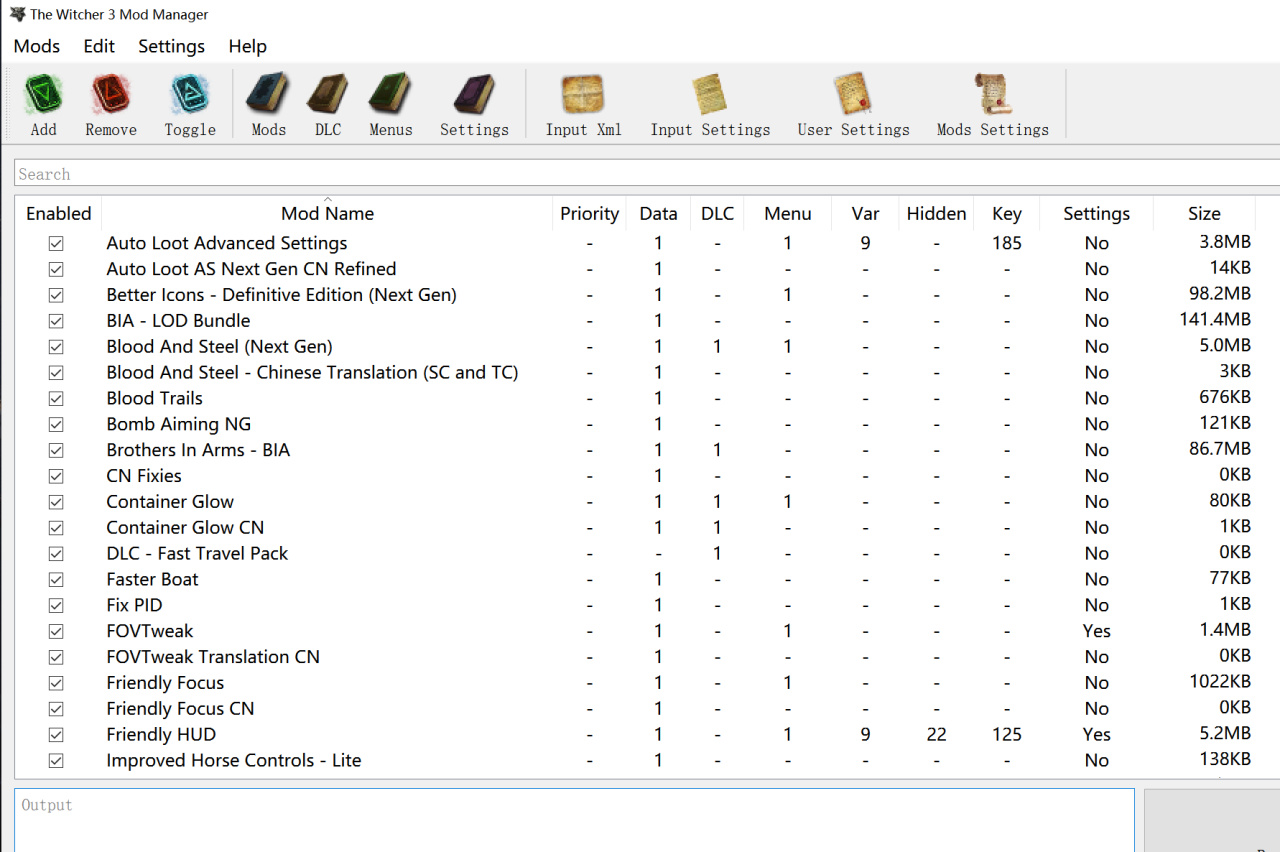Disable the Auto Loot Advanced Settings mod checkbox
1280x852 pixels.
point(56,243)
